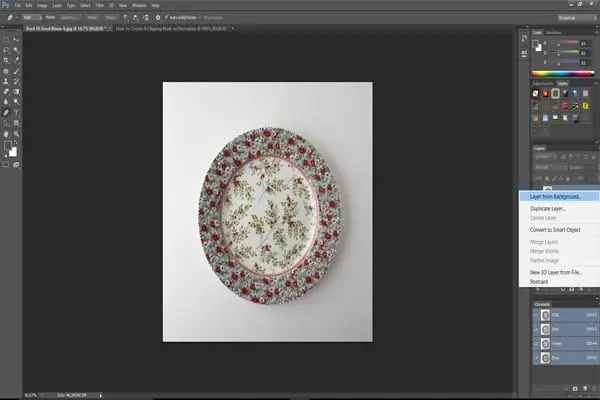Image resolution: width=600 pixels, height=400 pixels.
Task: Open path arrangement options
Action: (x=146, y=18)
